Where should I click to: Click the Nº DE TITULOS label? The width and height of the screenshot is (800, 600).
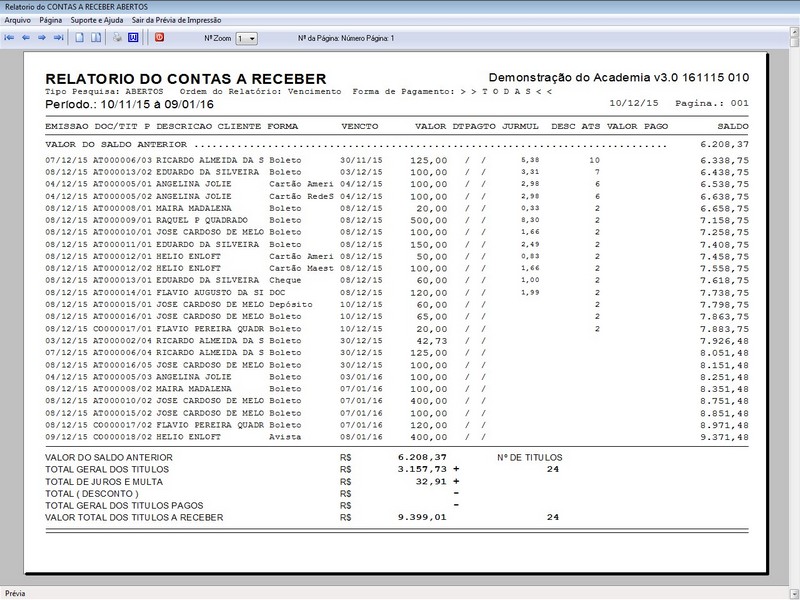click(530, 458)
